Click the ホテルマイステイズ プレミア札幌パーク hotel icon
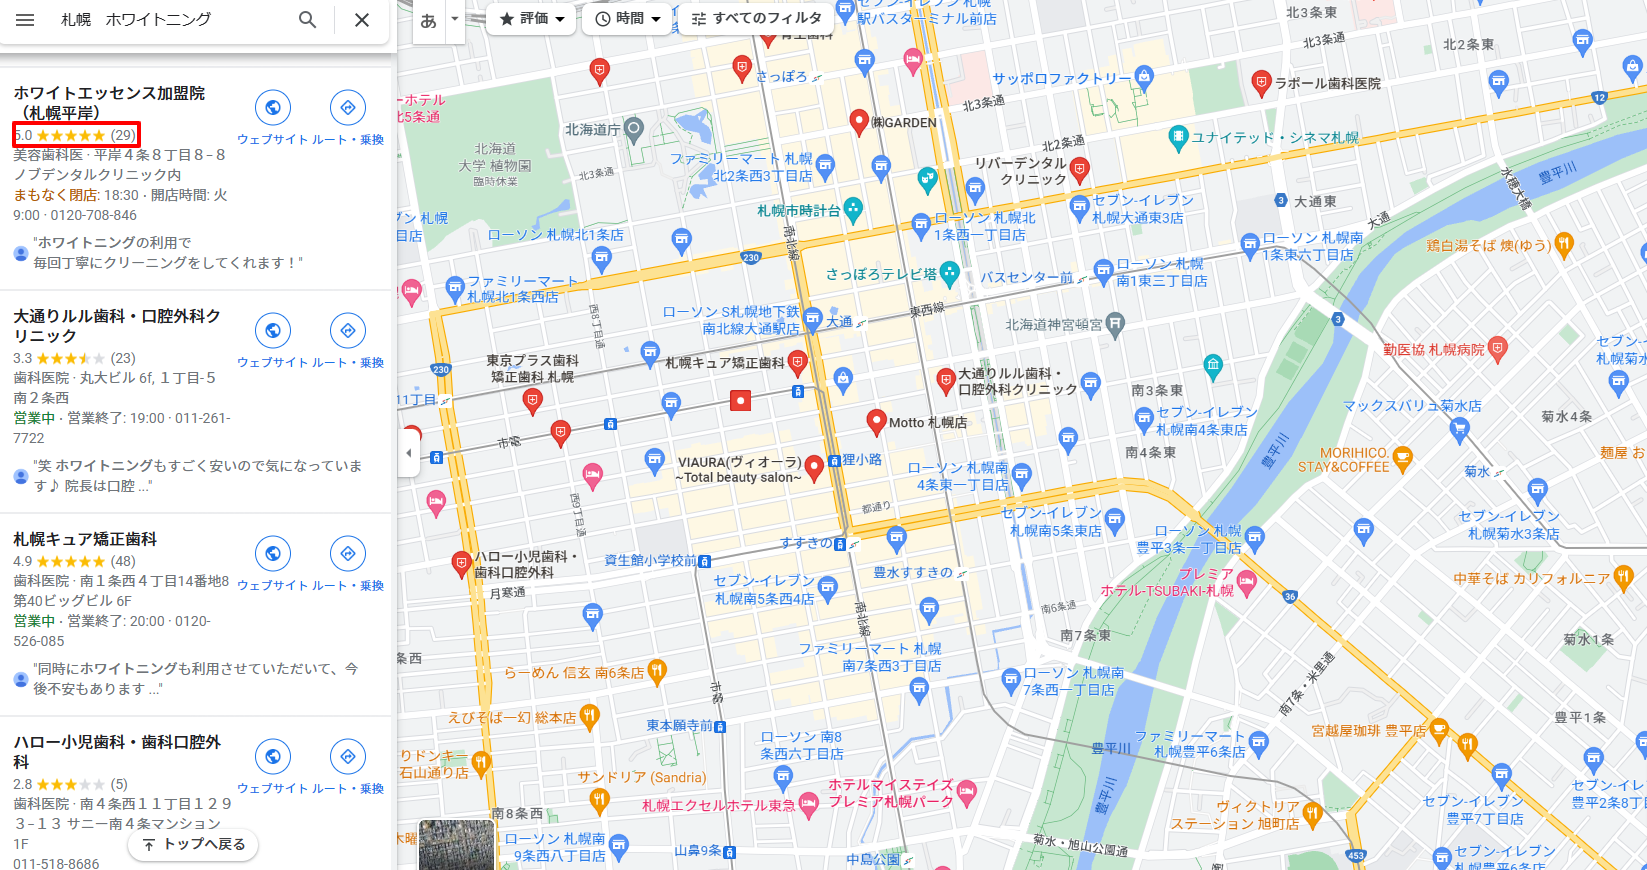1647x870 pixels. pos(966,793)
